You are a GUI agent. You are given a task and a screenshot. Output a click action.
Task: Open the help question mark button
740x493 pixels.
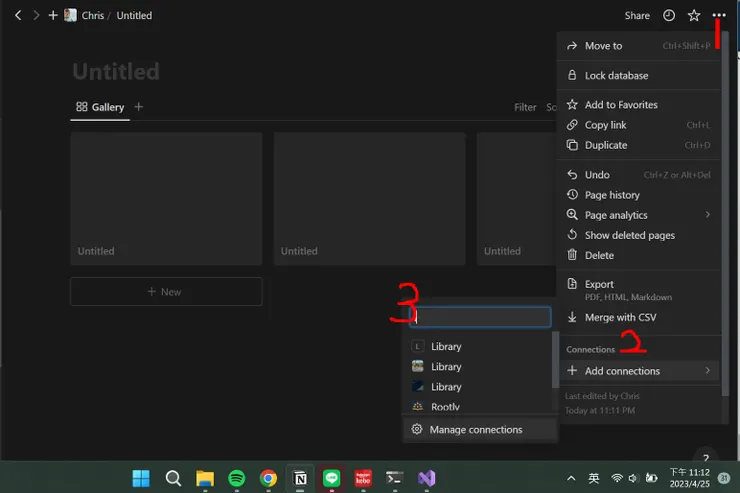705,458
